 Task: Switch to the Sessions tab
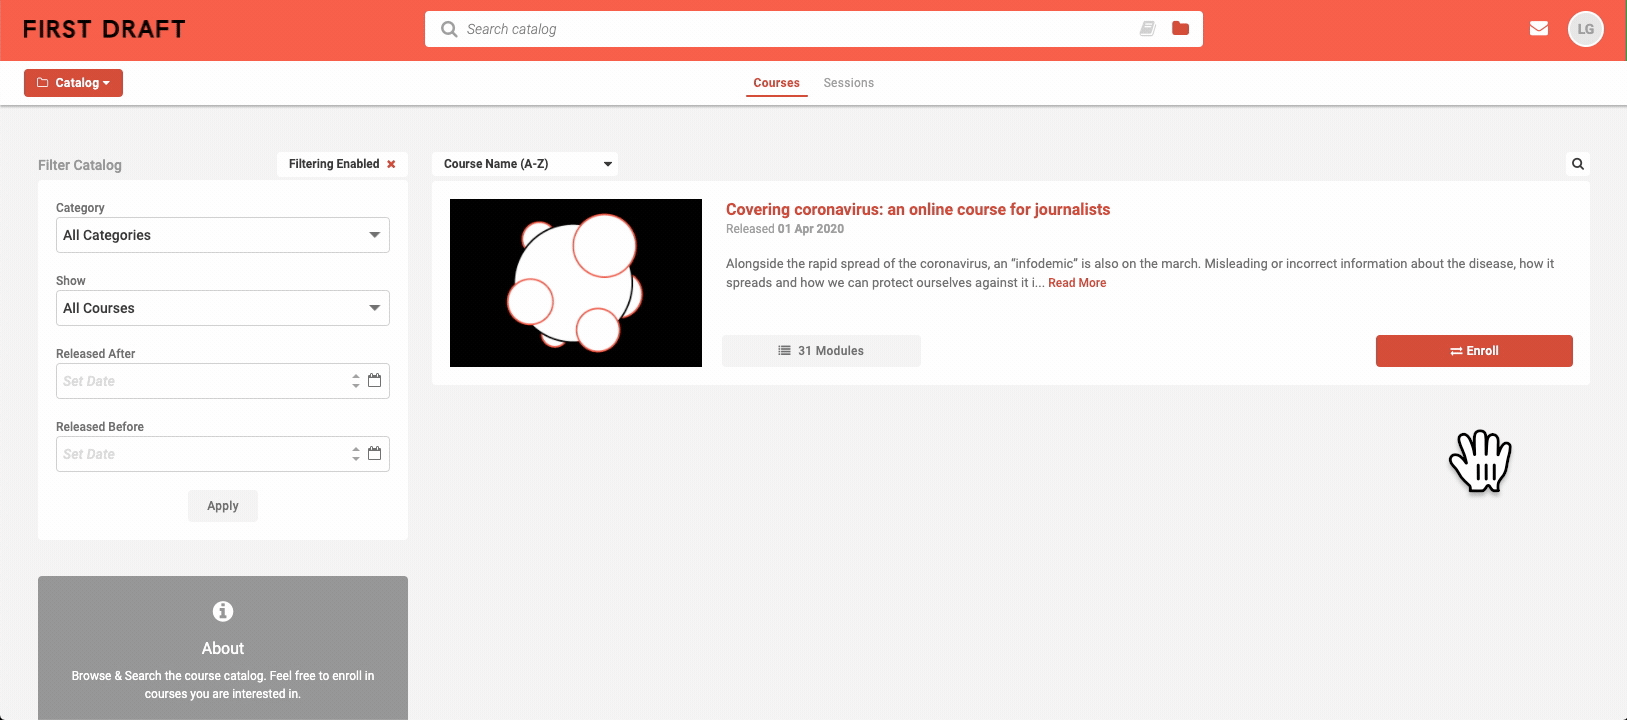click(x=848, y=83)
